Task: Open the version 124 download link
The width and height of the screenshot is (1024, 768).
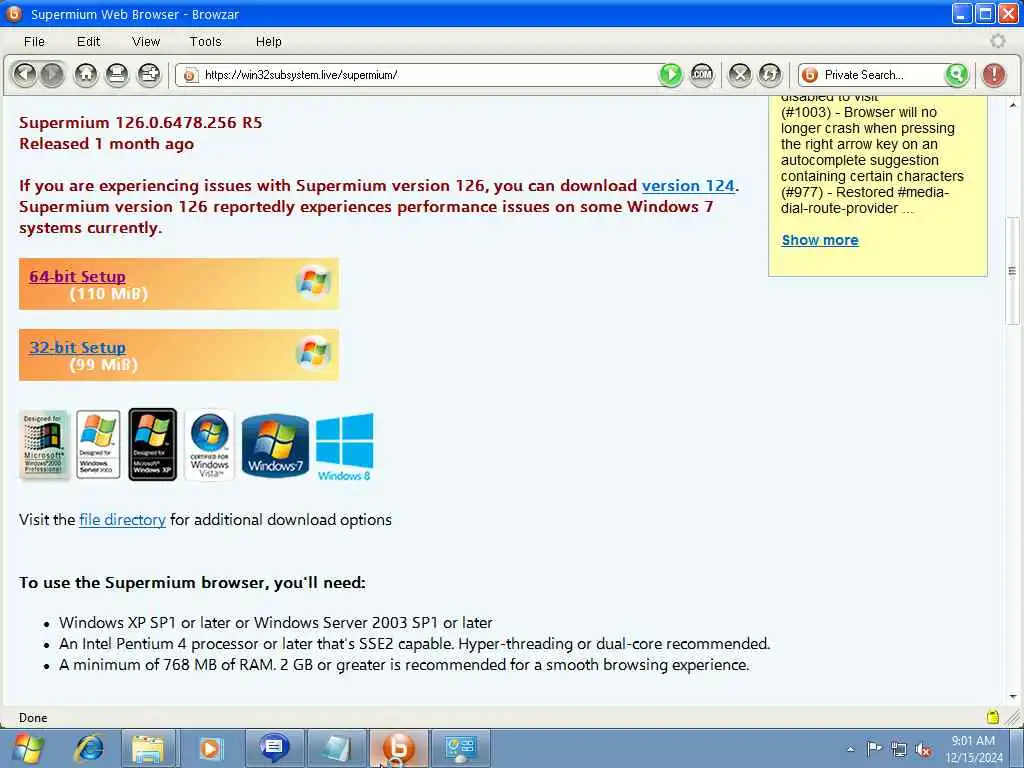Action: (x=688, y=185)
